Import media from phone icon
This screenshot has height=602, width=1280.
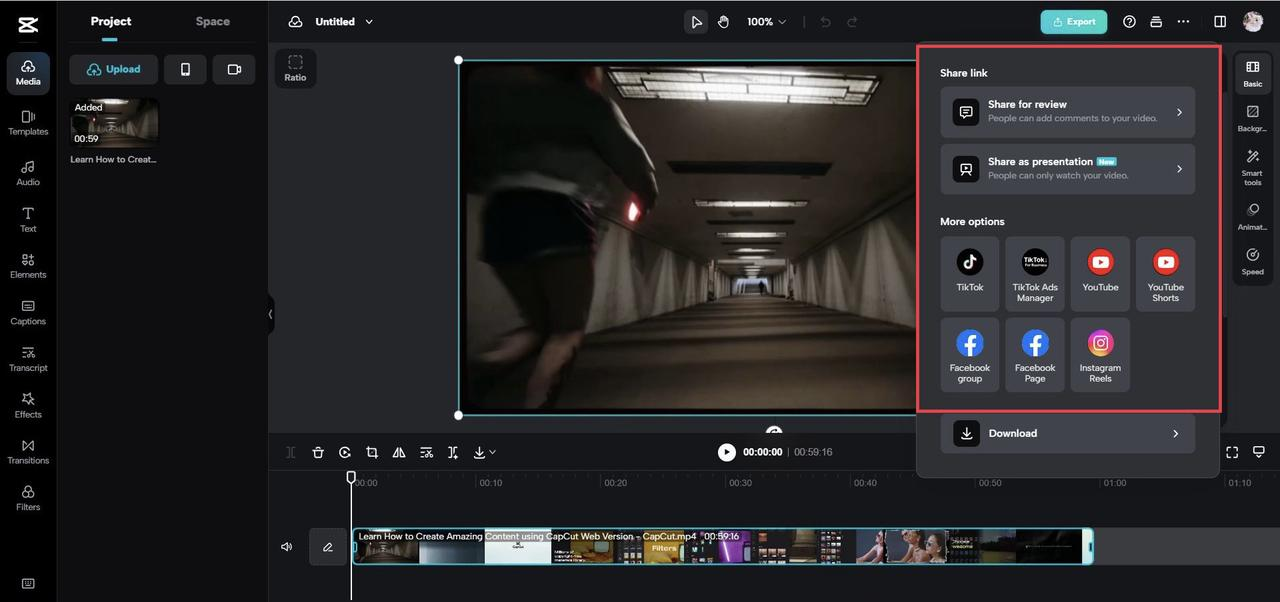[185, 69]
